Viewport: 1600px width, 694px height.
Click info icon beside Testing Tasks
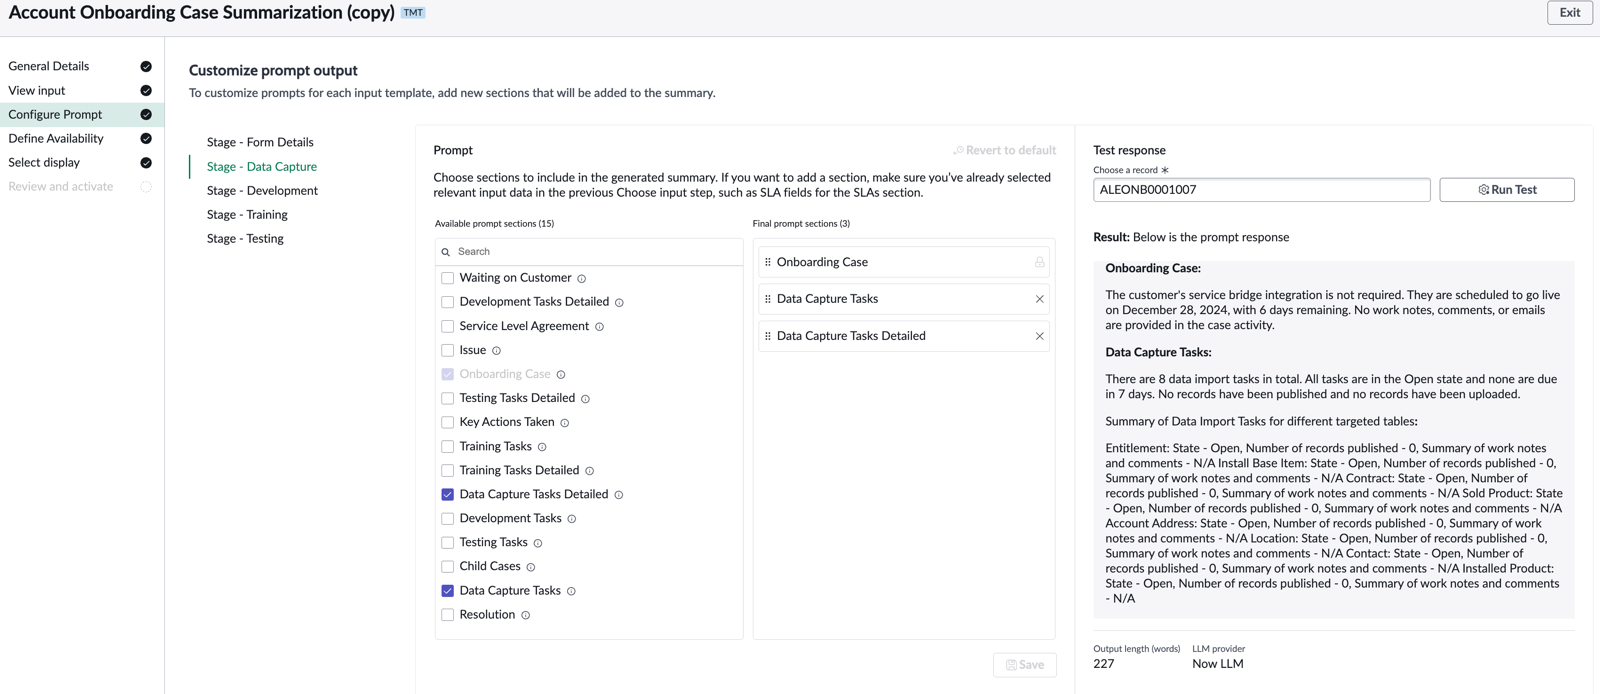537,543
